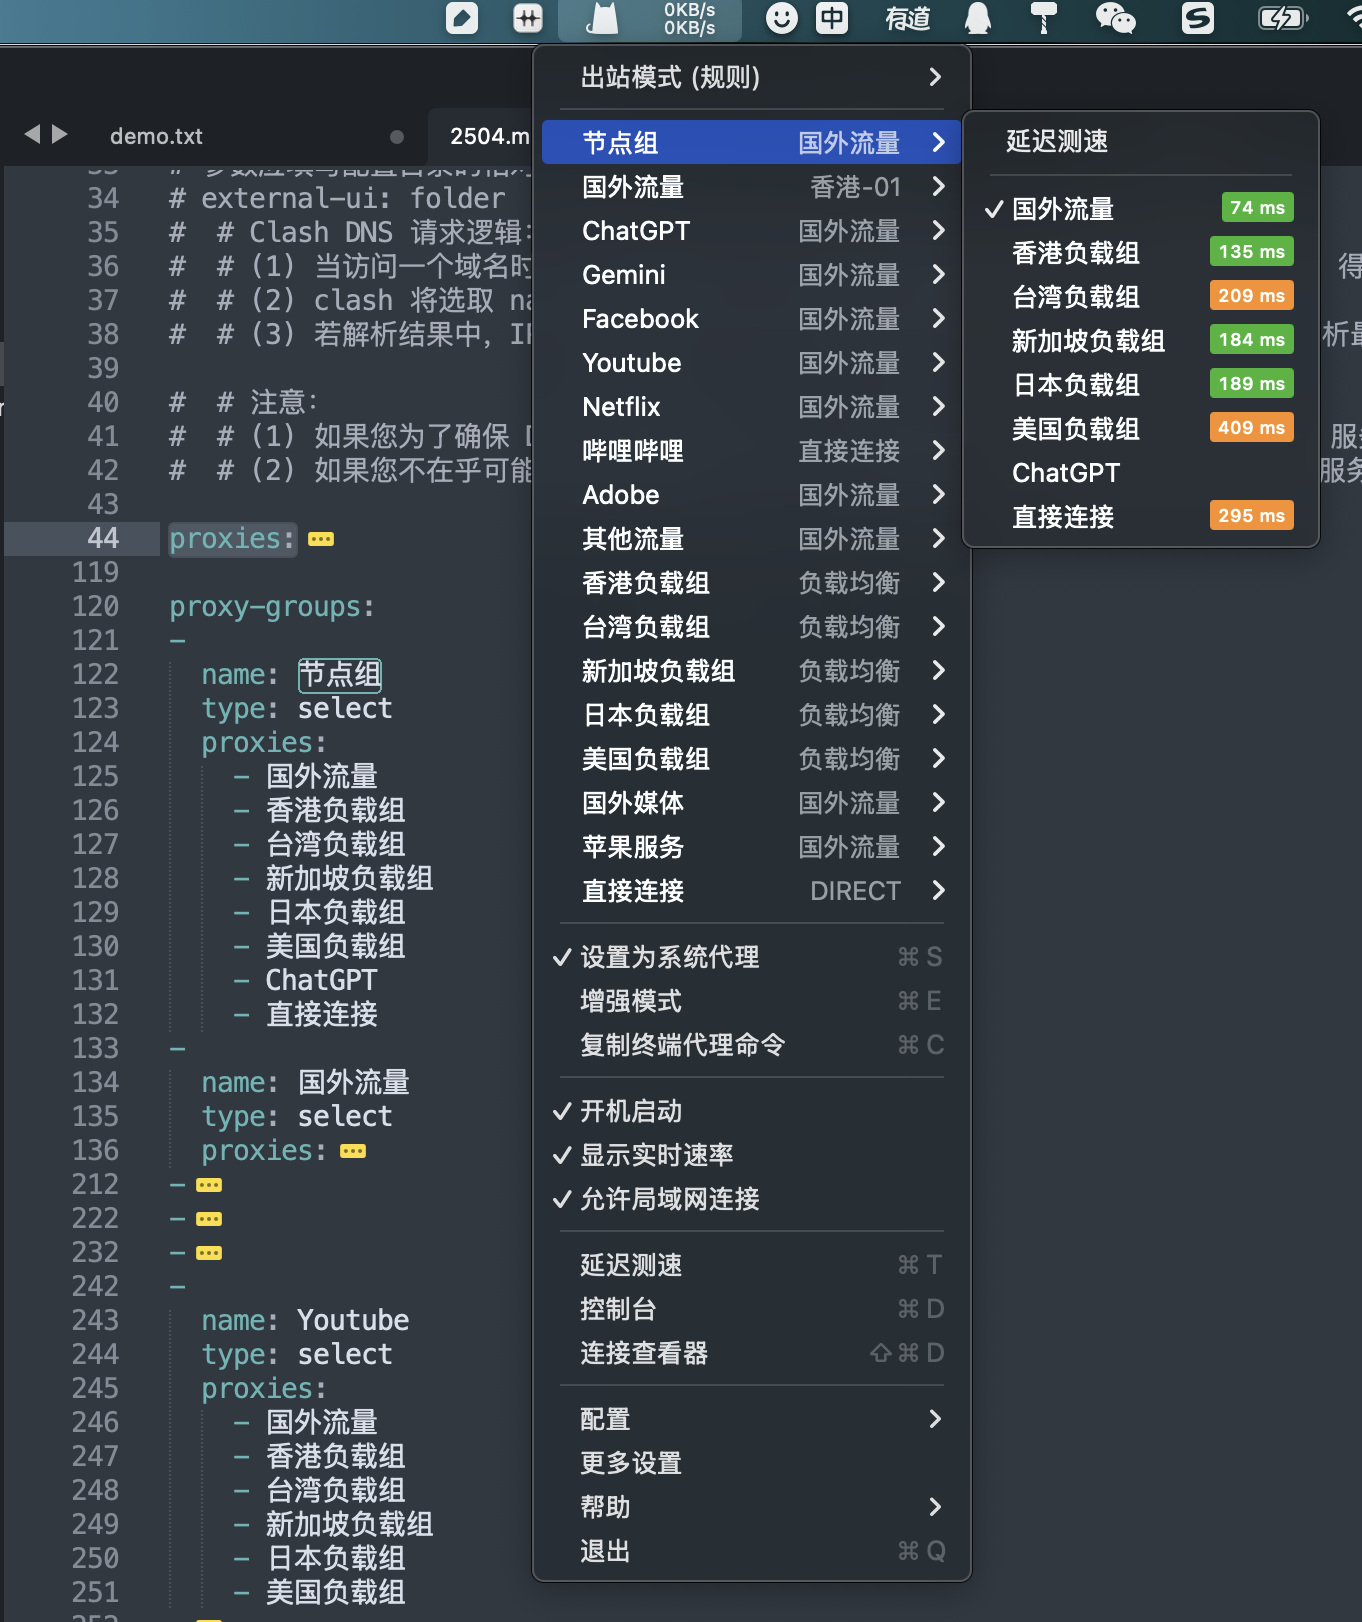Screen dimensions: 1362x1622
Task: Go forward with the editor right arrow
Action: tap(60, 134)
